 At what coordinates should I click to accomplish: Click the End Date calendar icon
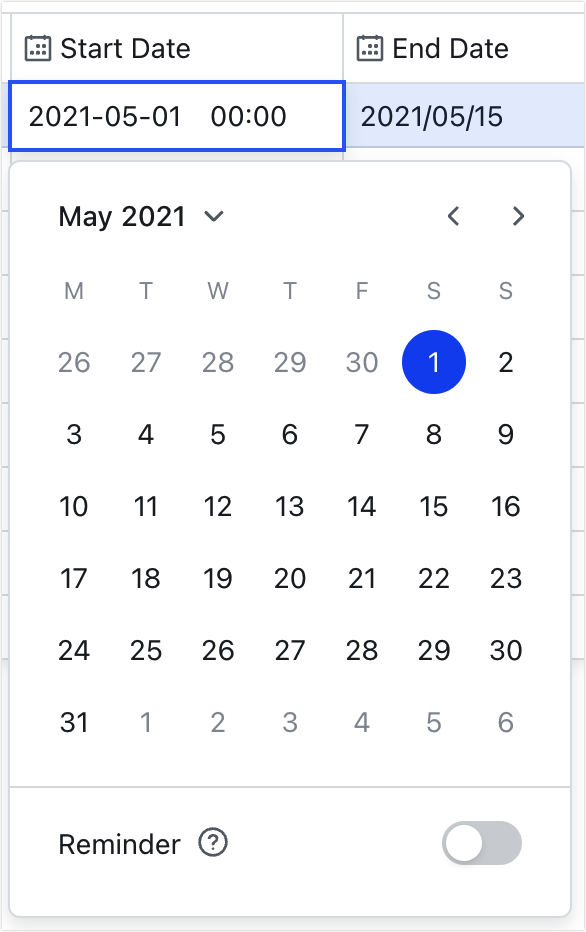coord(370,47)
